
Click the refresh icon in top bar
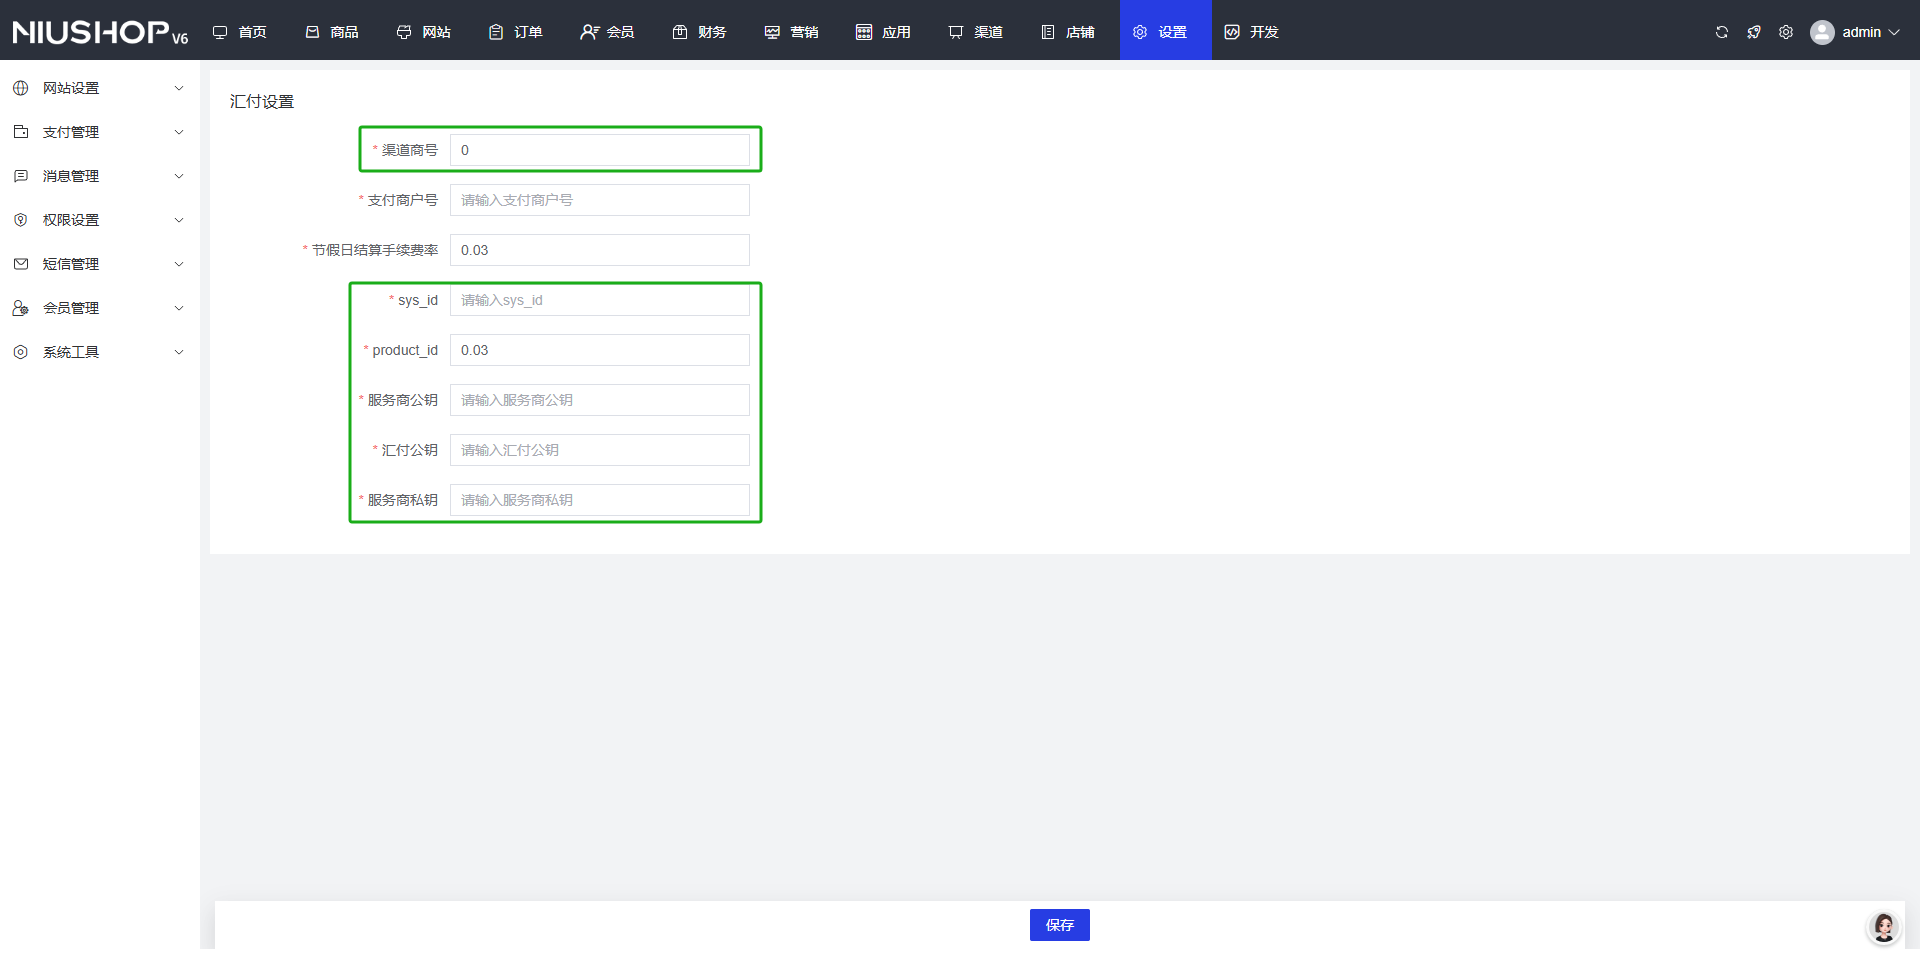click(1721, 32)
